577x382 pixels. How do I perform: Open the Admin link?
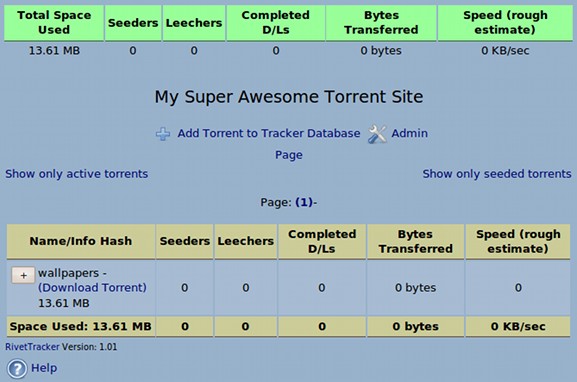coord(410,133)
